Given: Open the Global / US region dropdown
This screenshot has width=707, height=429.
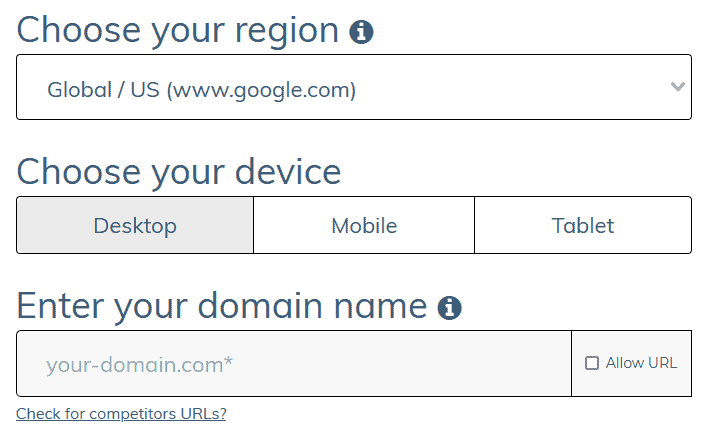Looking at the screenshot, I should [x=353, y=87].
